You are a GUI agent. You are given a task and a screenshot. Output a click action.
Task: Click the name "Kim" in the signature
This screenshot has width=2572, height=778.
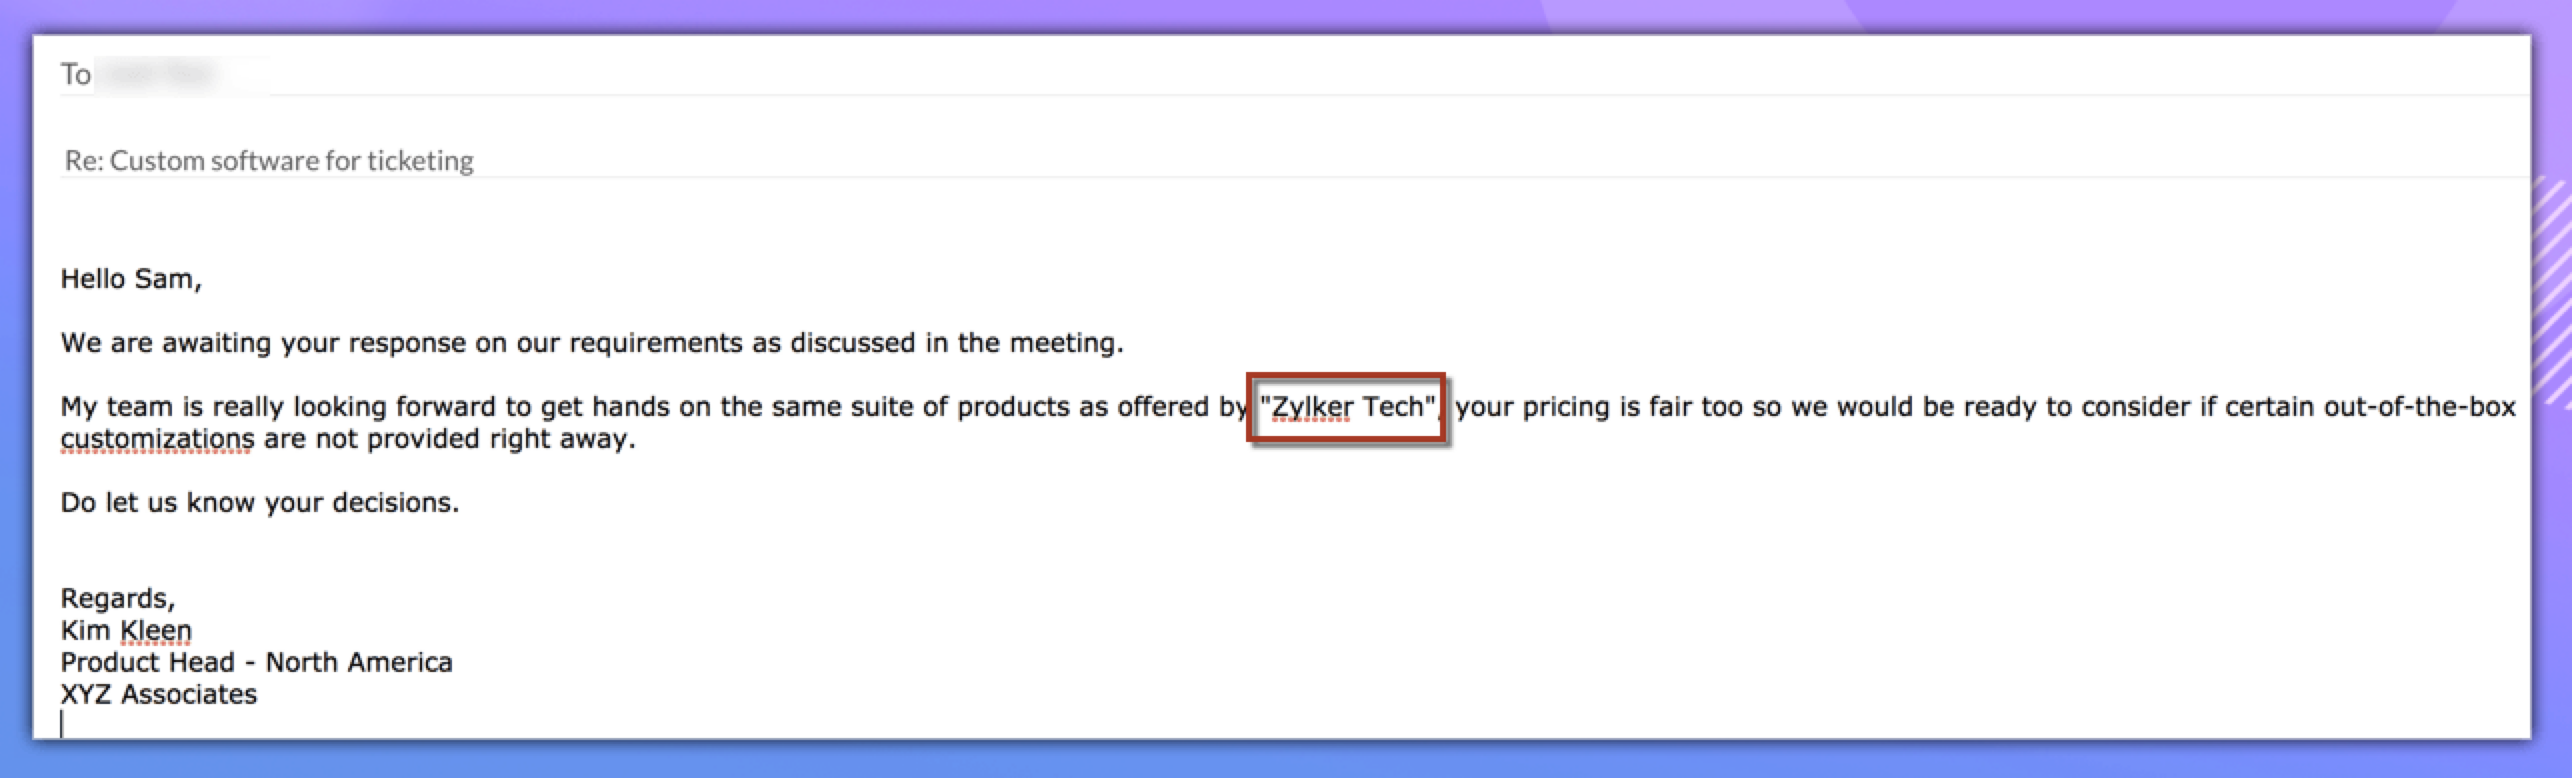click(85, 630)
